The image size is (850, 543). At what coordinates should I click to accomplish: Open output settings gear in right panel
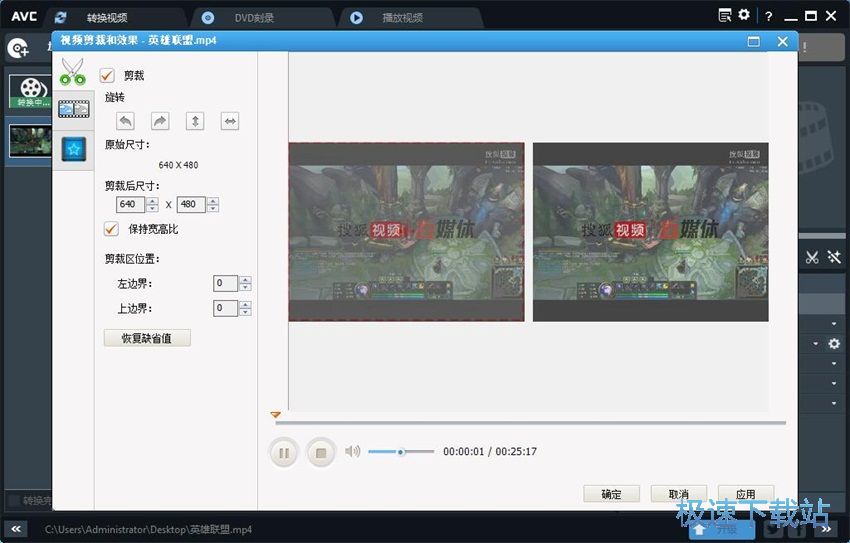834,344
